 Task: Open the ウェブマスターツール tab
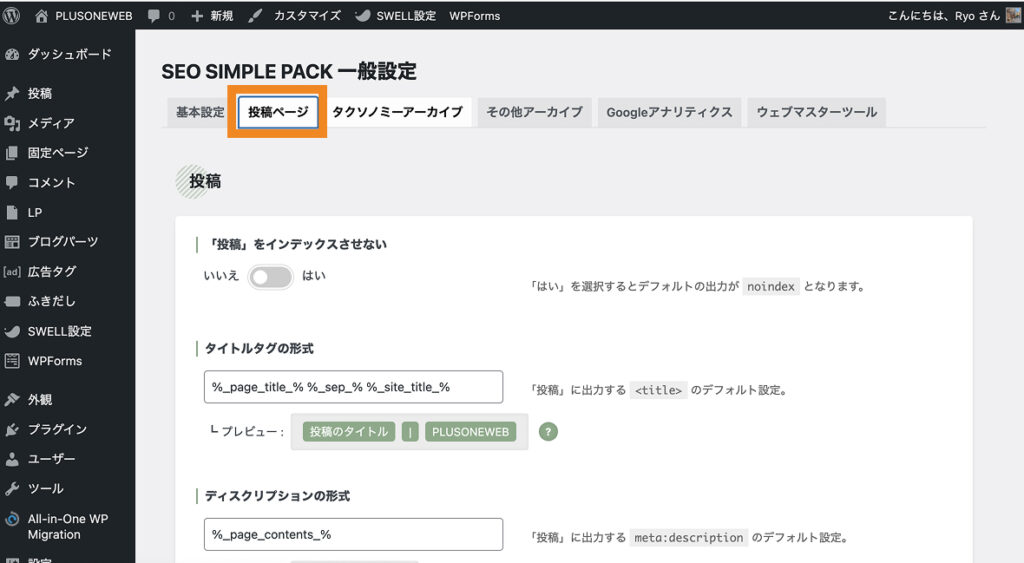(816, 112)
